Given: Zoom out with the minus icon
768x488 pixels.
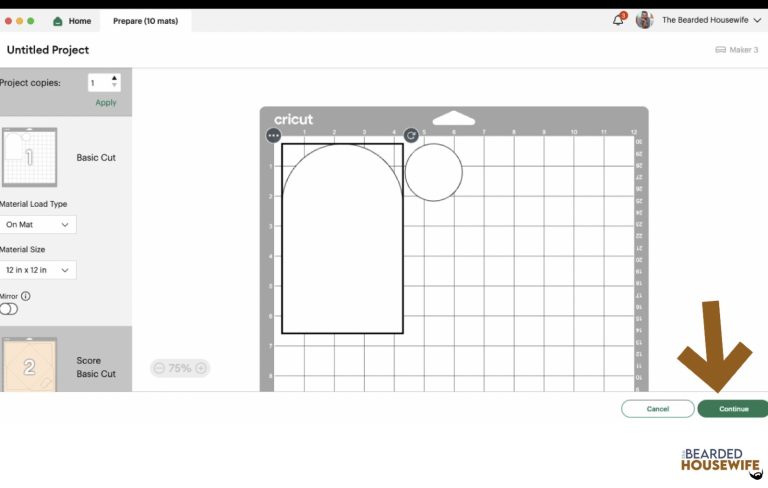Looking at the screenshot, I should point(159,368).
